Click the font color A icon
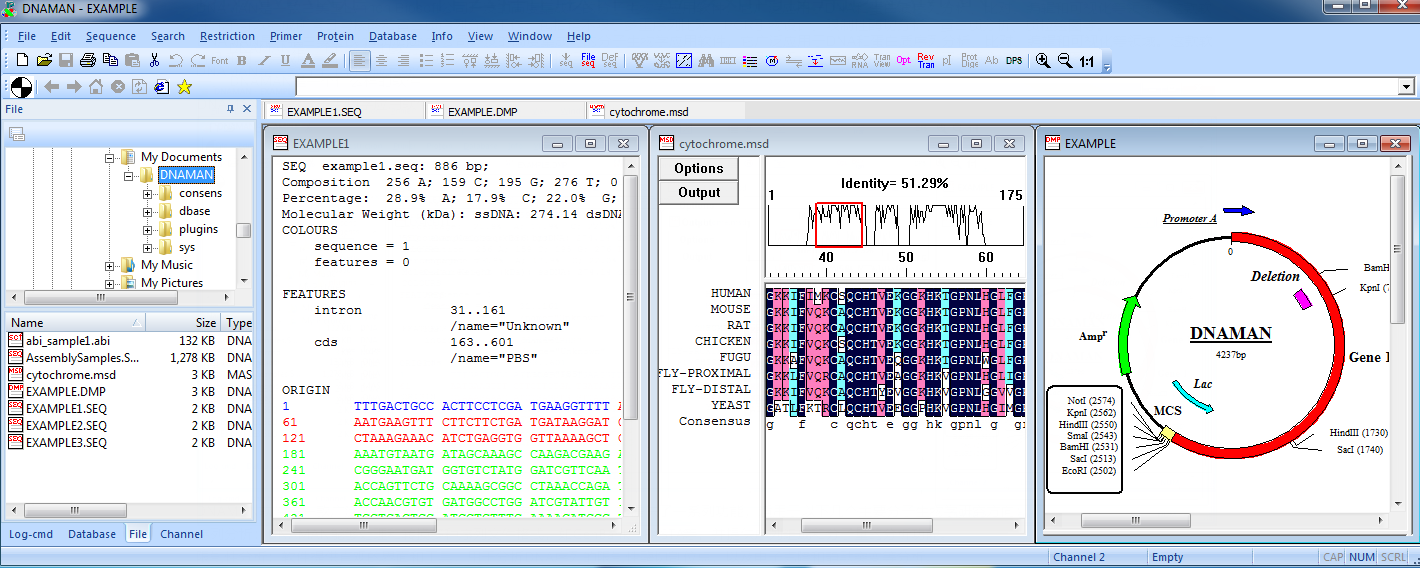The height and width of the screenshot is (568, 1420). (x=307, y=60)
